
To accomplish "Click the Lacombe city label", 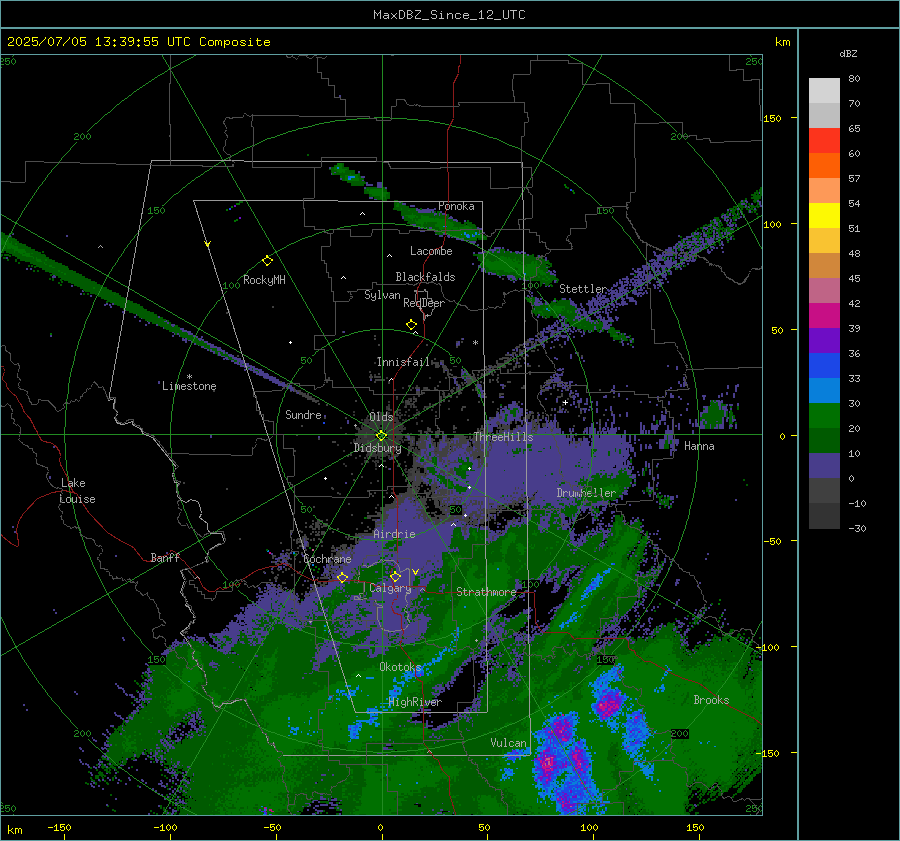I will coord(431,251).
